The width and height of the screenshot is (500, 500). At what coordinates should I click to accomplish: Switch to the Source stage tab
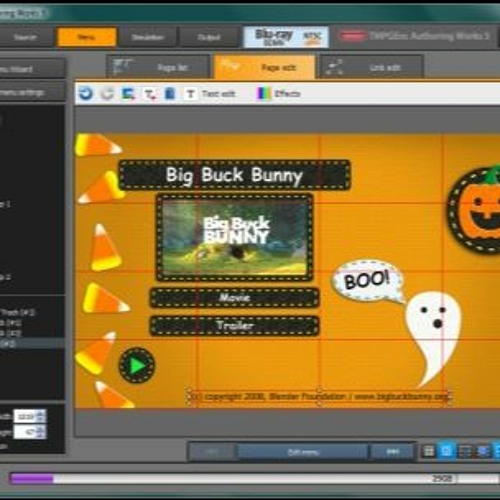(x=25, y=37)
